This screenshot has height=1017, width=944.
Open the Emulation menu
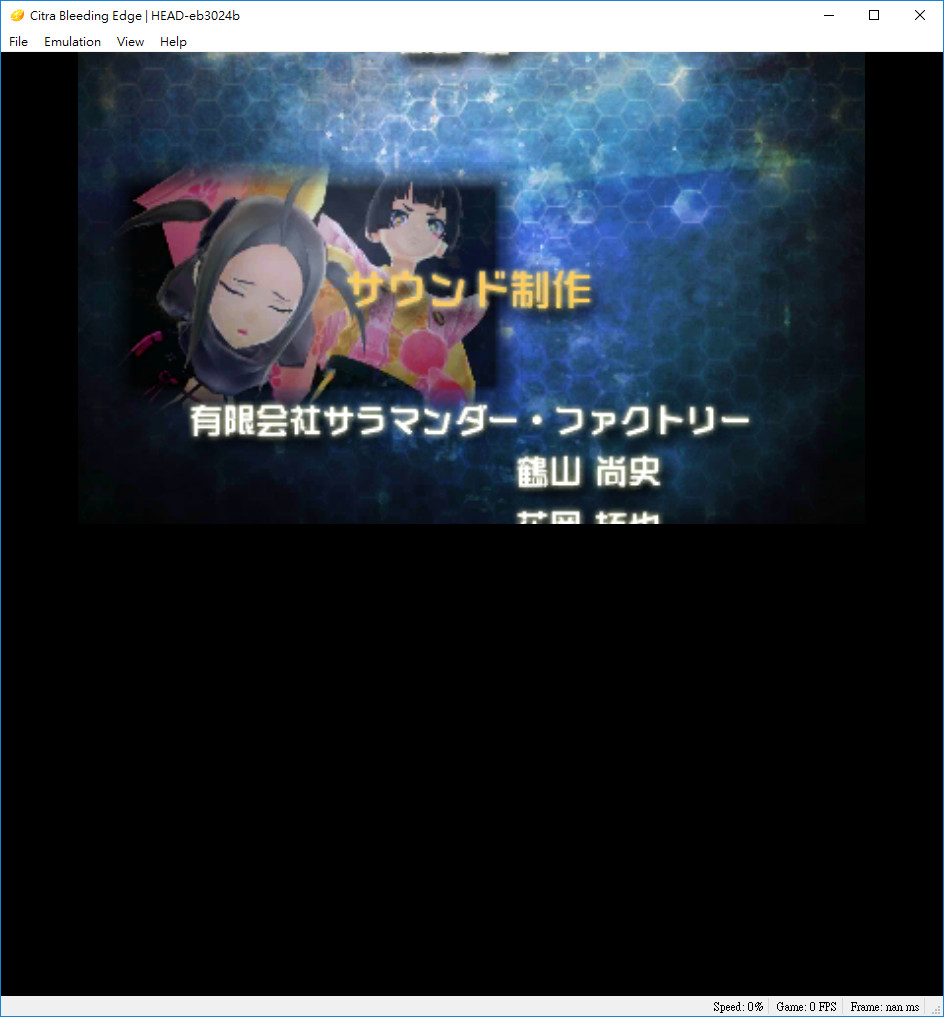72,42
